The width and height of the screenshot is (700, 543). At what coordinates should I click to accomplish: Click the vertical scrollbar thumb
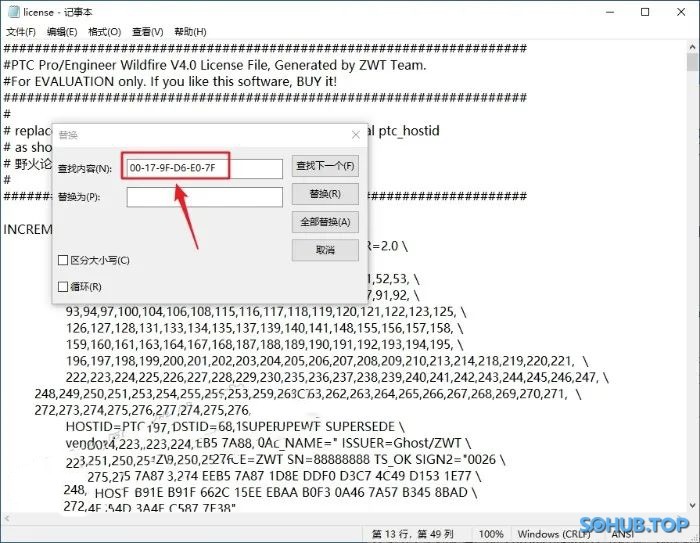692,61
